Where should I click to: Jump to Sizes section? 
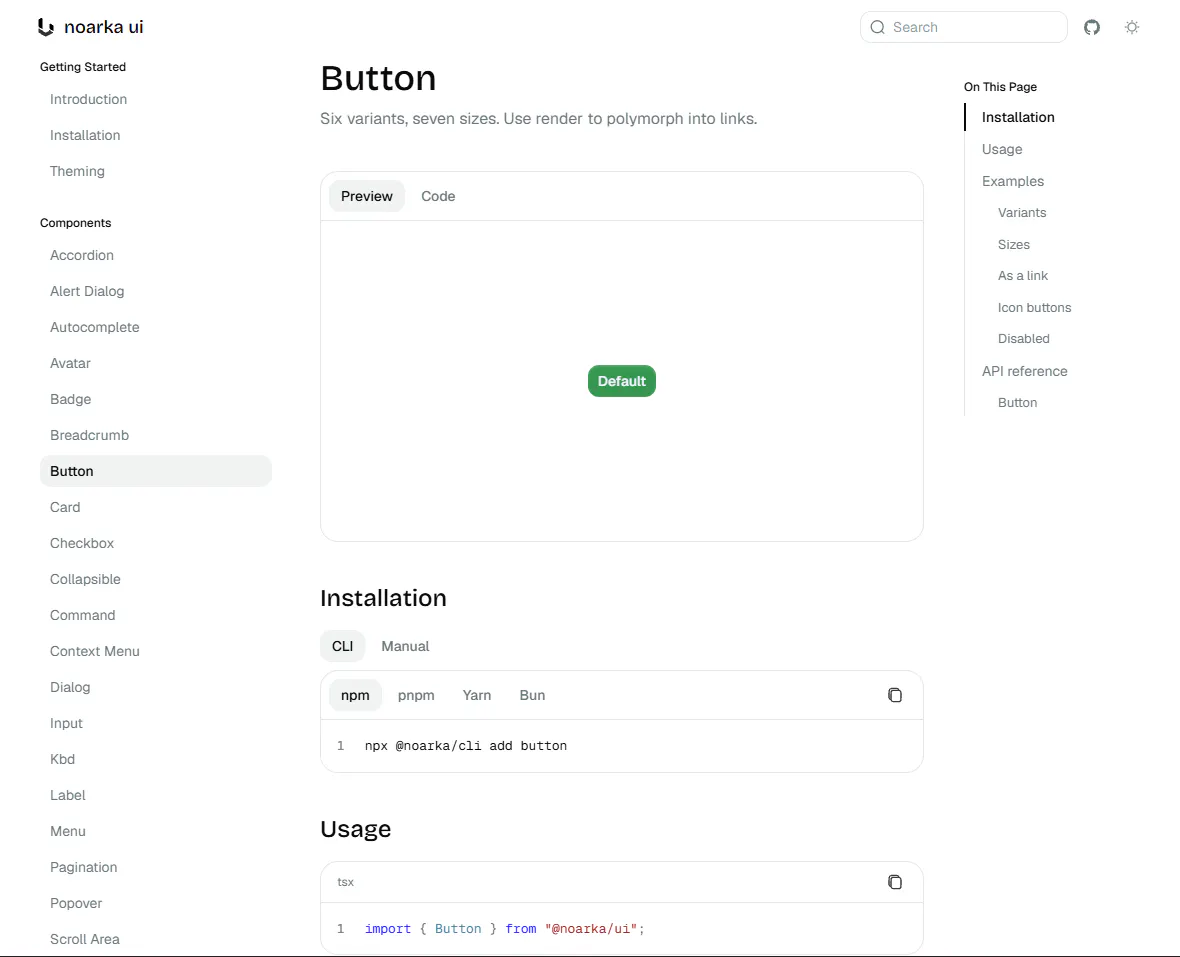(x=1014, y=245)
